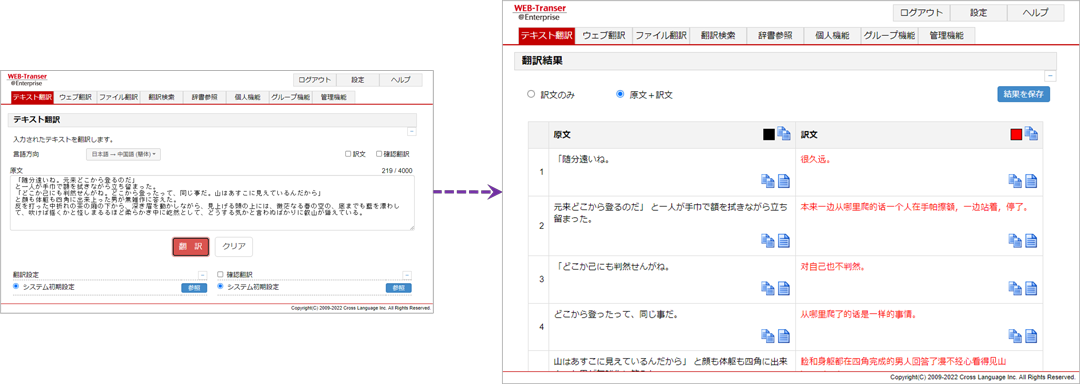
Task: Collapse テキスト翻訳 panel with minus button
Action: pos(411,131)
